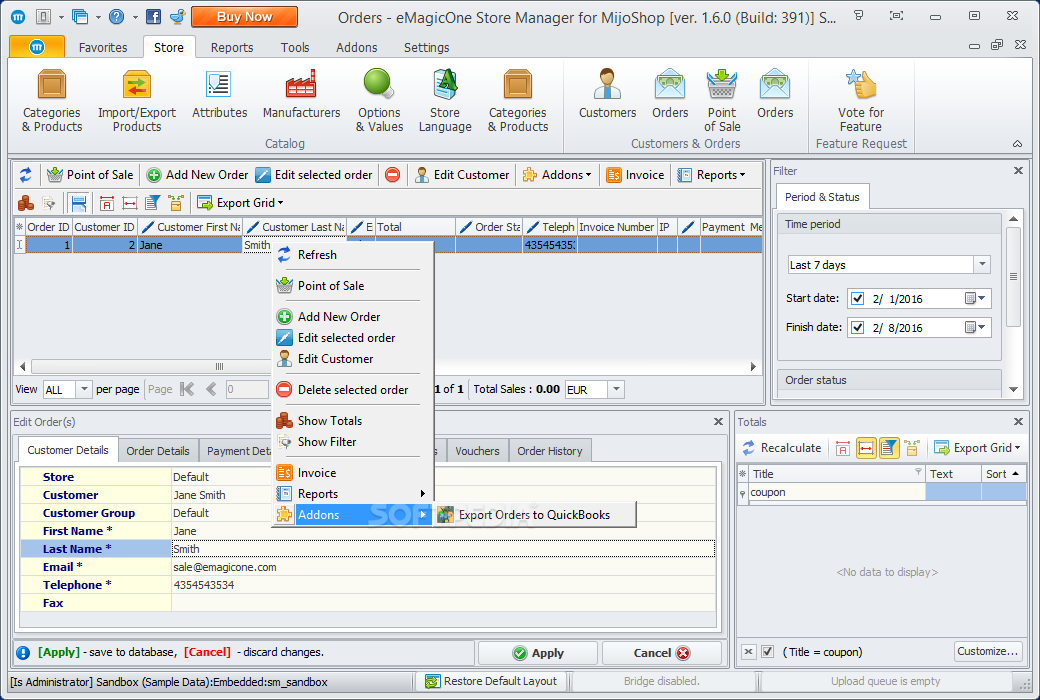Open the Finish date calendar dropdown
The image size is (1040, 700).
point(975,328)
